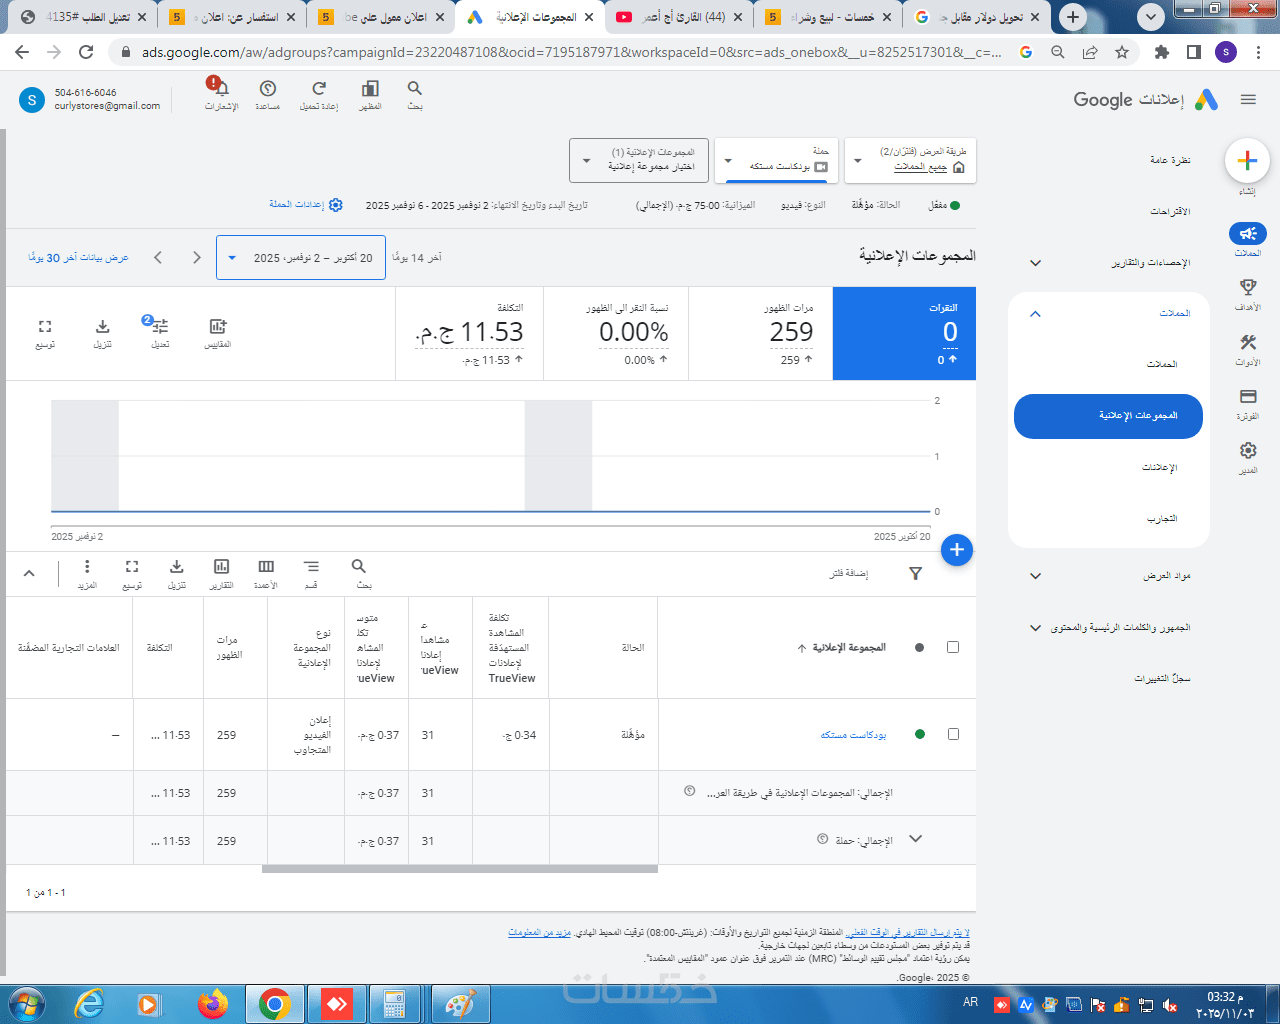Open status dot menu for بودكاست مستكه
Viewport: 1280px width, 1024px height.
[x=920, y=734]
